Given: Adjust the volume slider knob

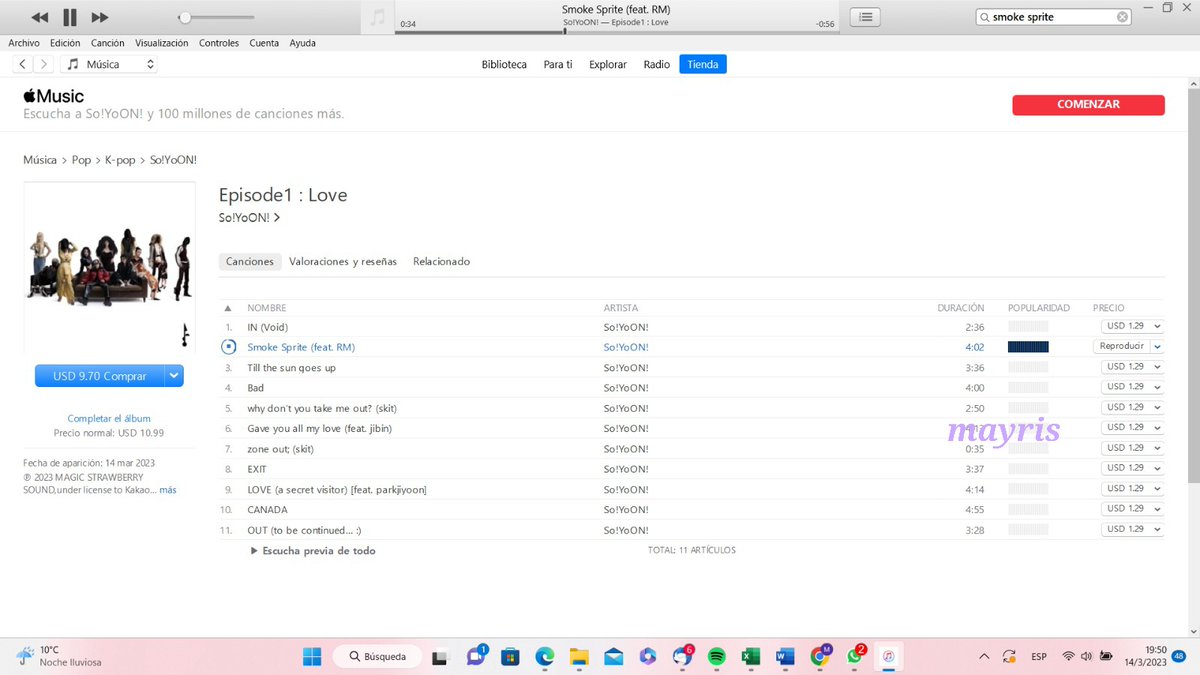Looking at the screenshot, I should point(185,17).
